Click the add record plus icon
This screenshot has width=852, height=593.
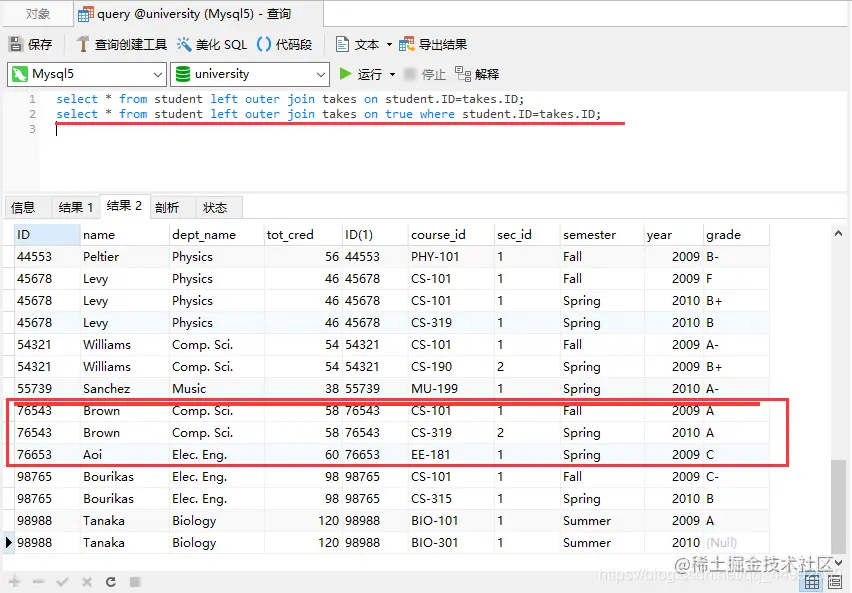coord(15,582)
